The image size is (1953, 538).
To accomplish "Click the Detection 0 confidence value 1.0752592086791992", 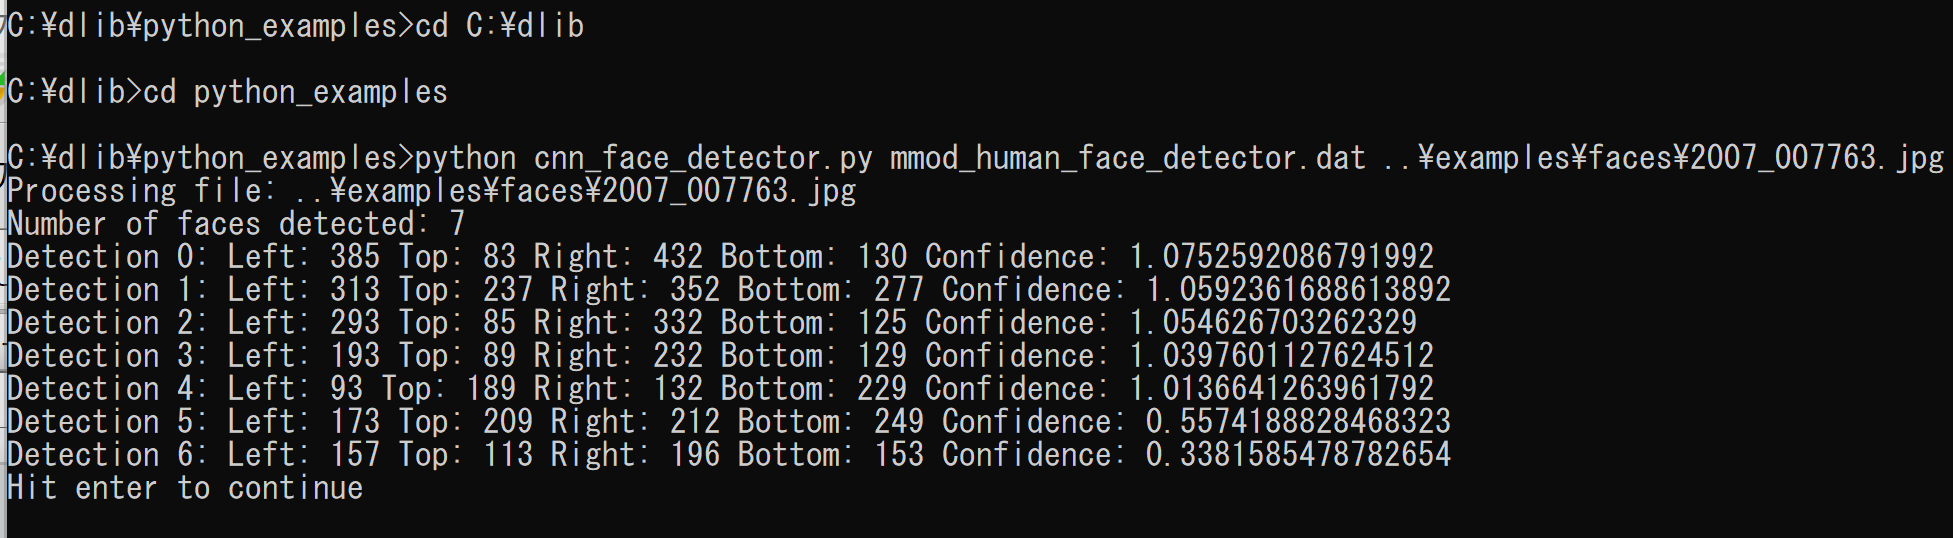I will (x=1281, y=257).
